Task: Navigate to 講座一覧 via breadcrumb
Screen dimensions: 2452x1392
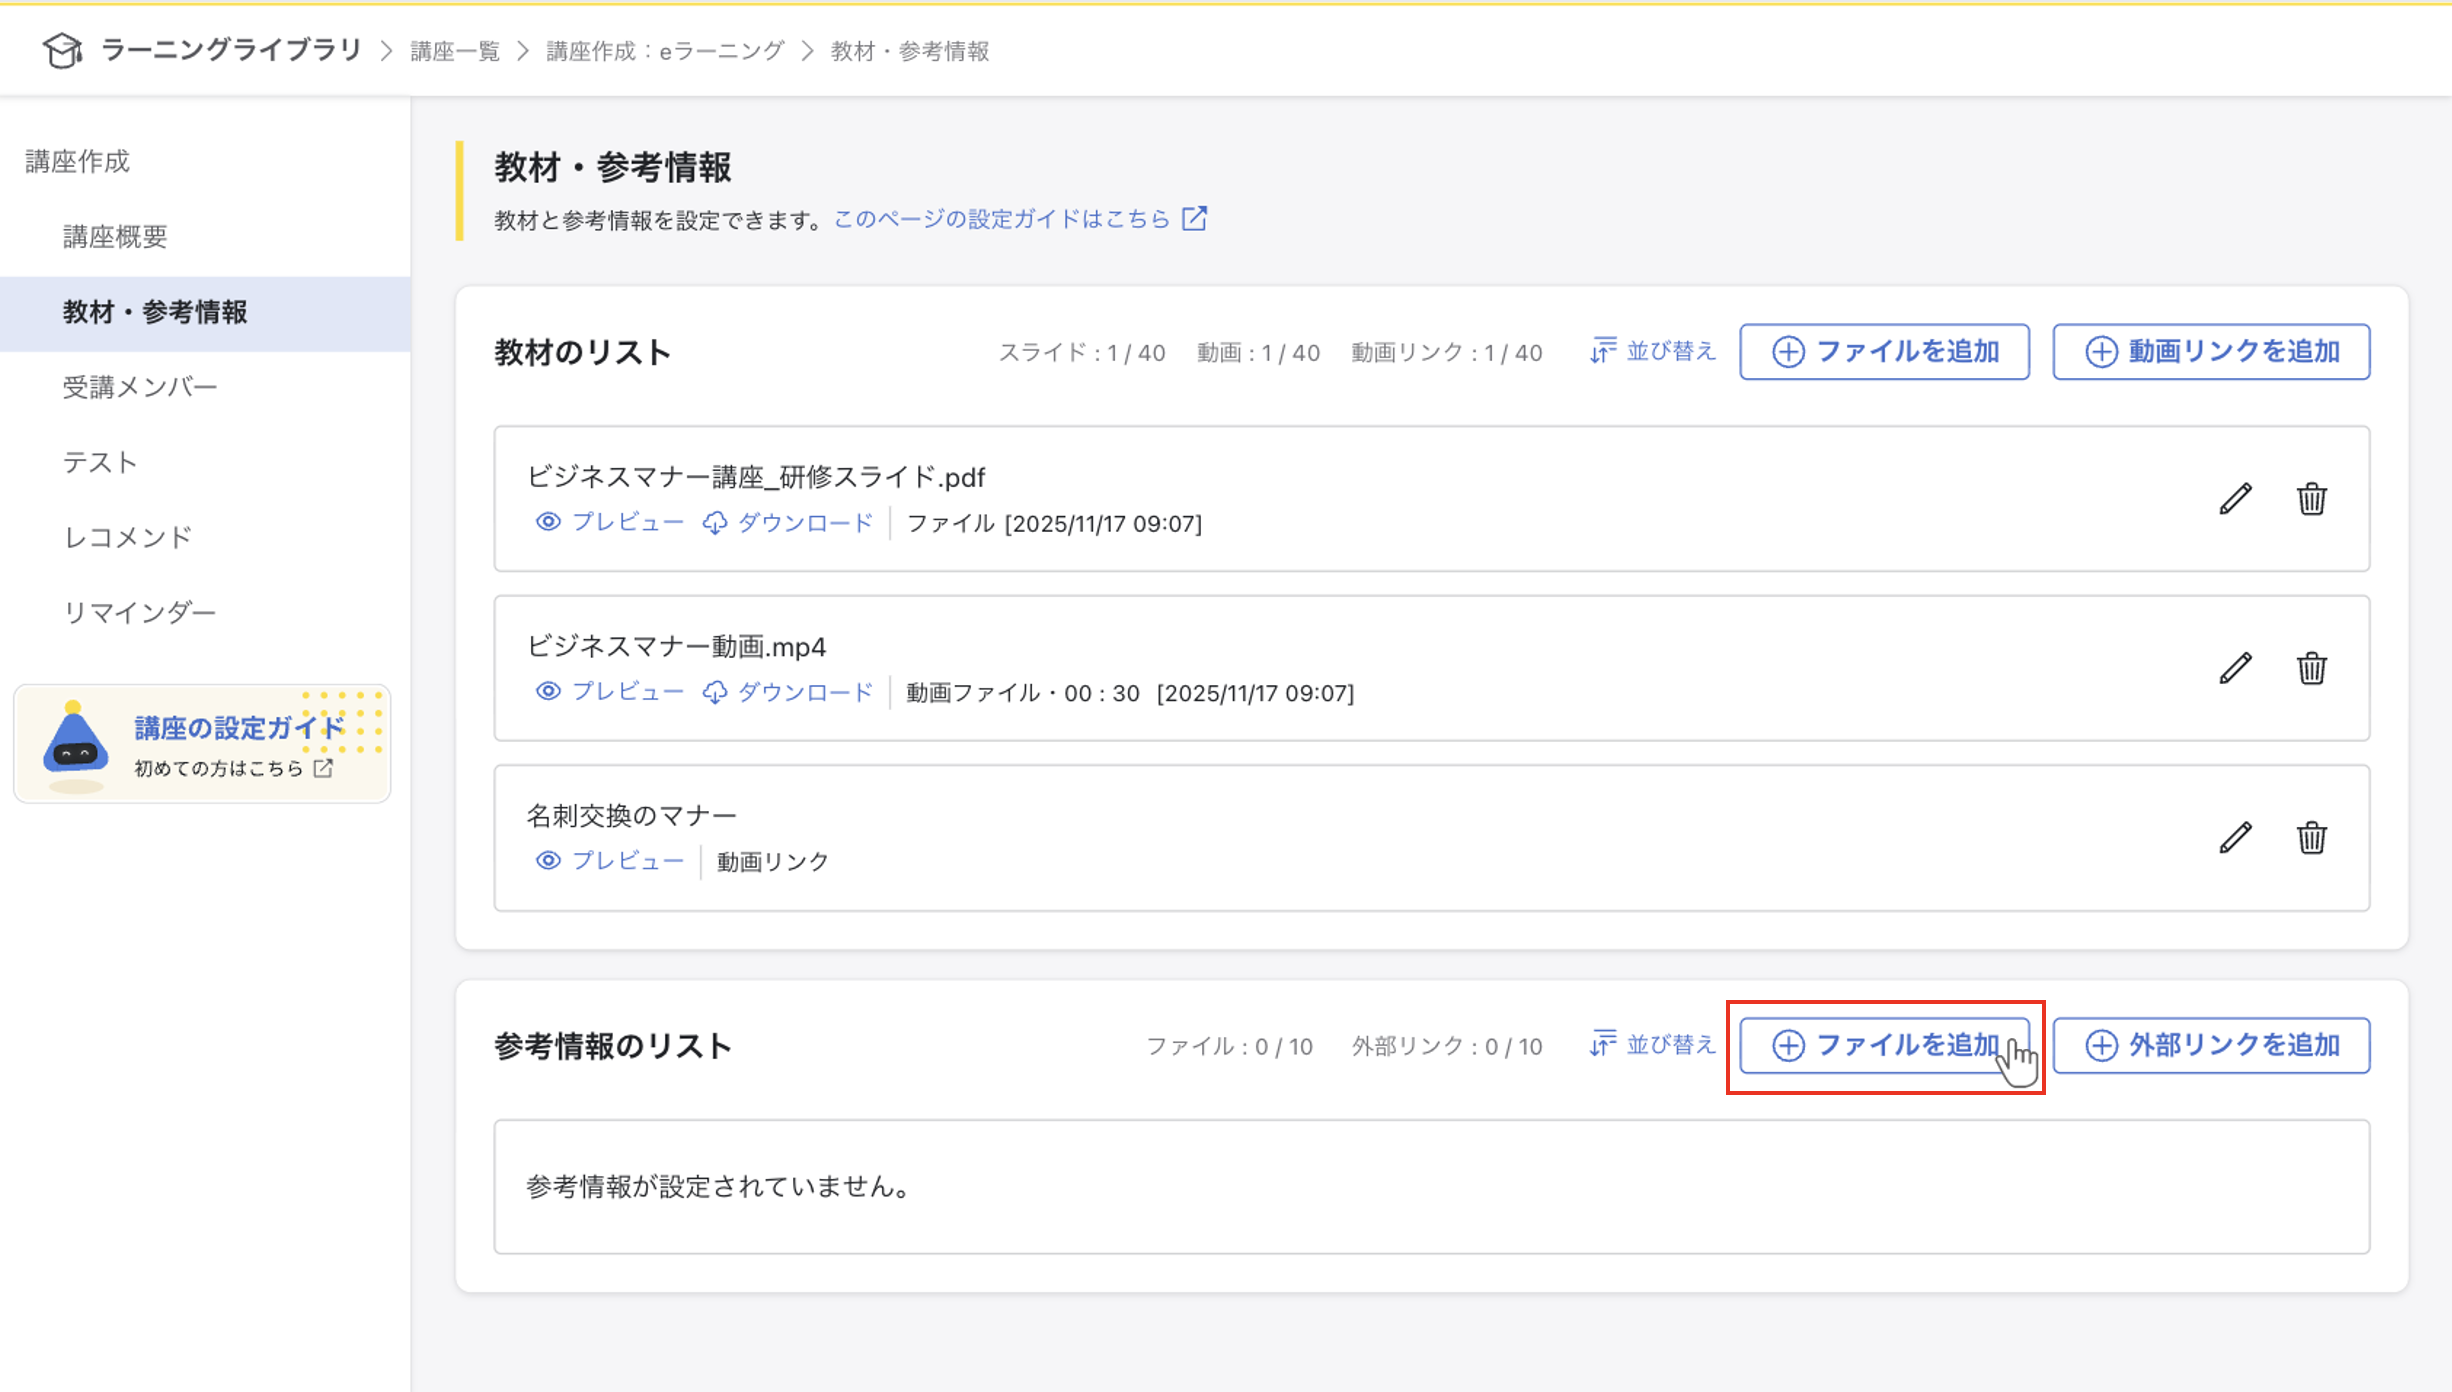Action: [453, 50]
